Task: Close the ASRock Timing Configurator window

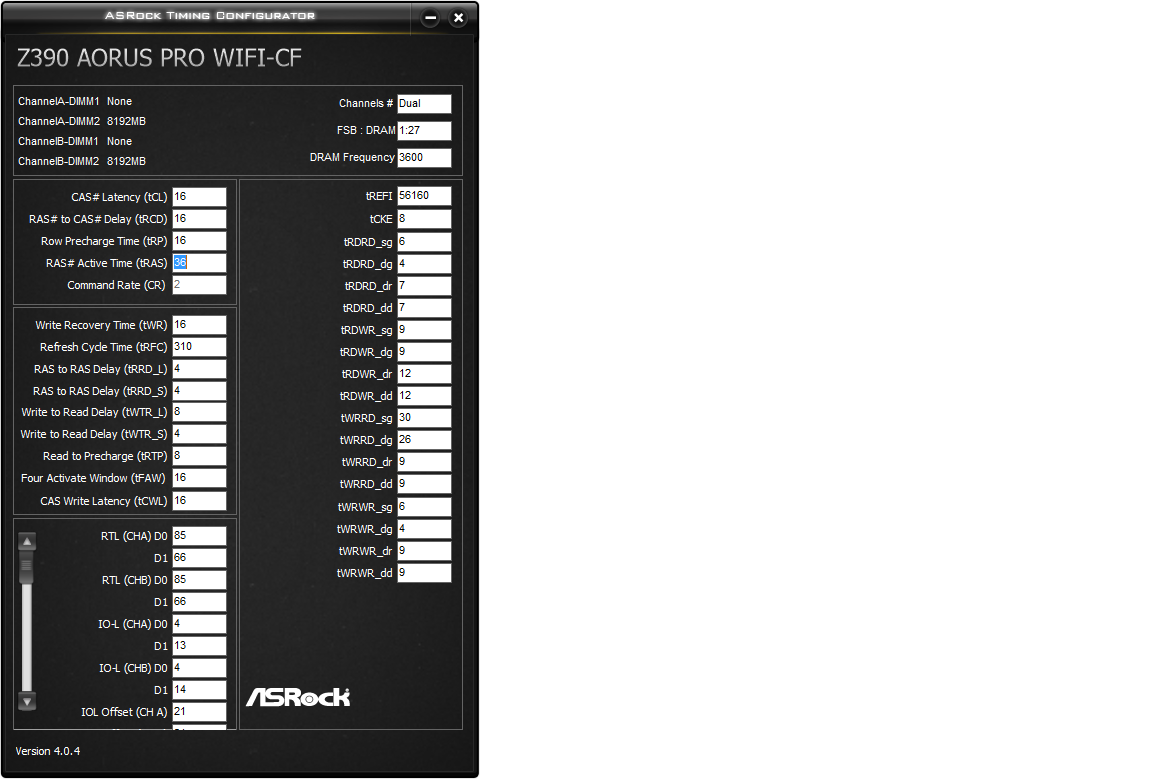Action: pyautogui.click(x=458, y=18)
